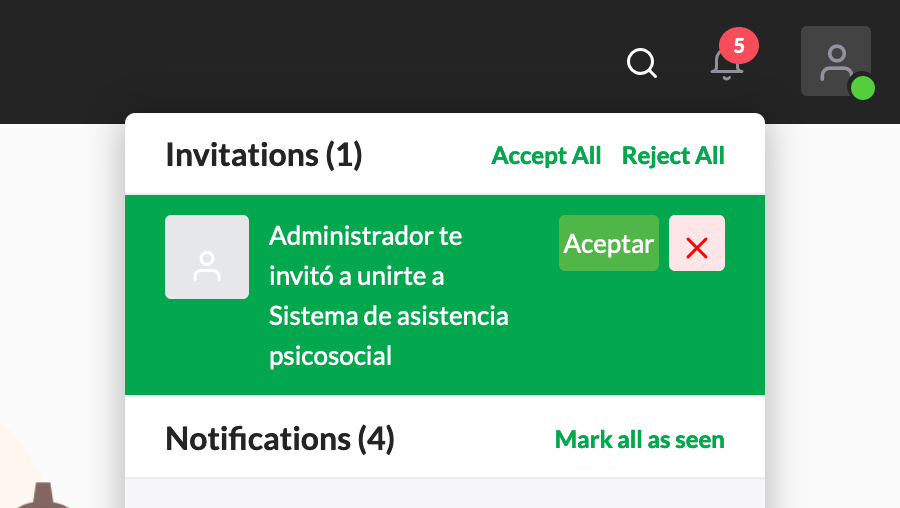Click the green online status dot
Image resolution: width=900 pixels, height=508 pixels.
click(862, 88)
